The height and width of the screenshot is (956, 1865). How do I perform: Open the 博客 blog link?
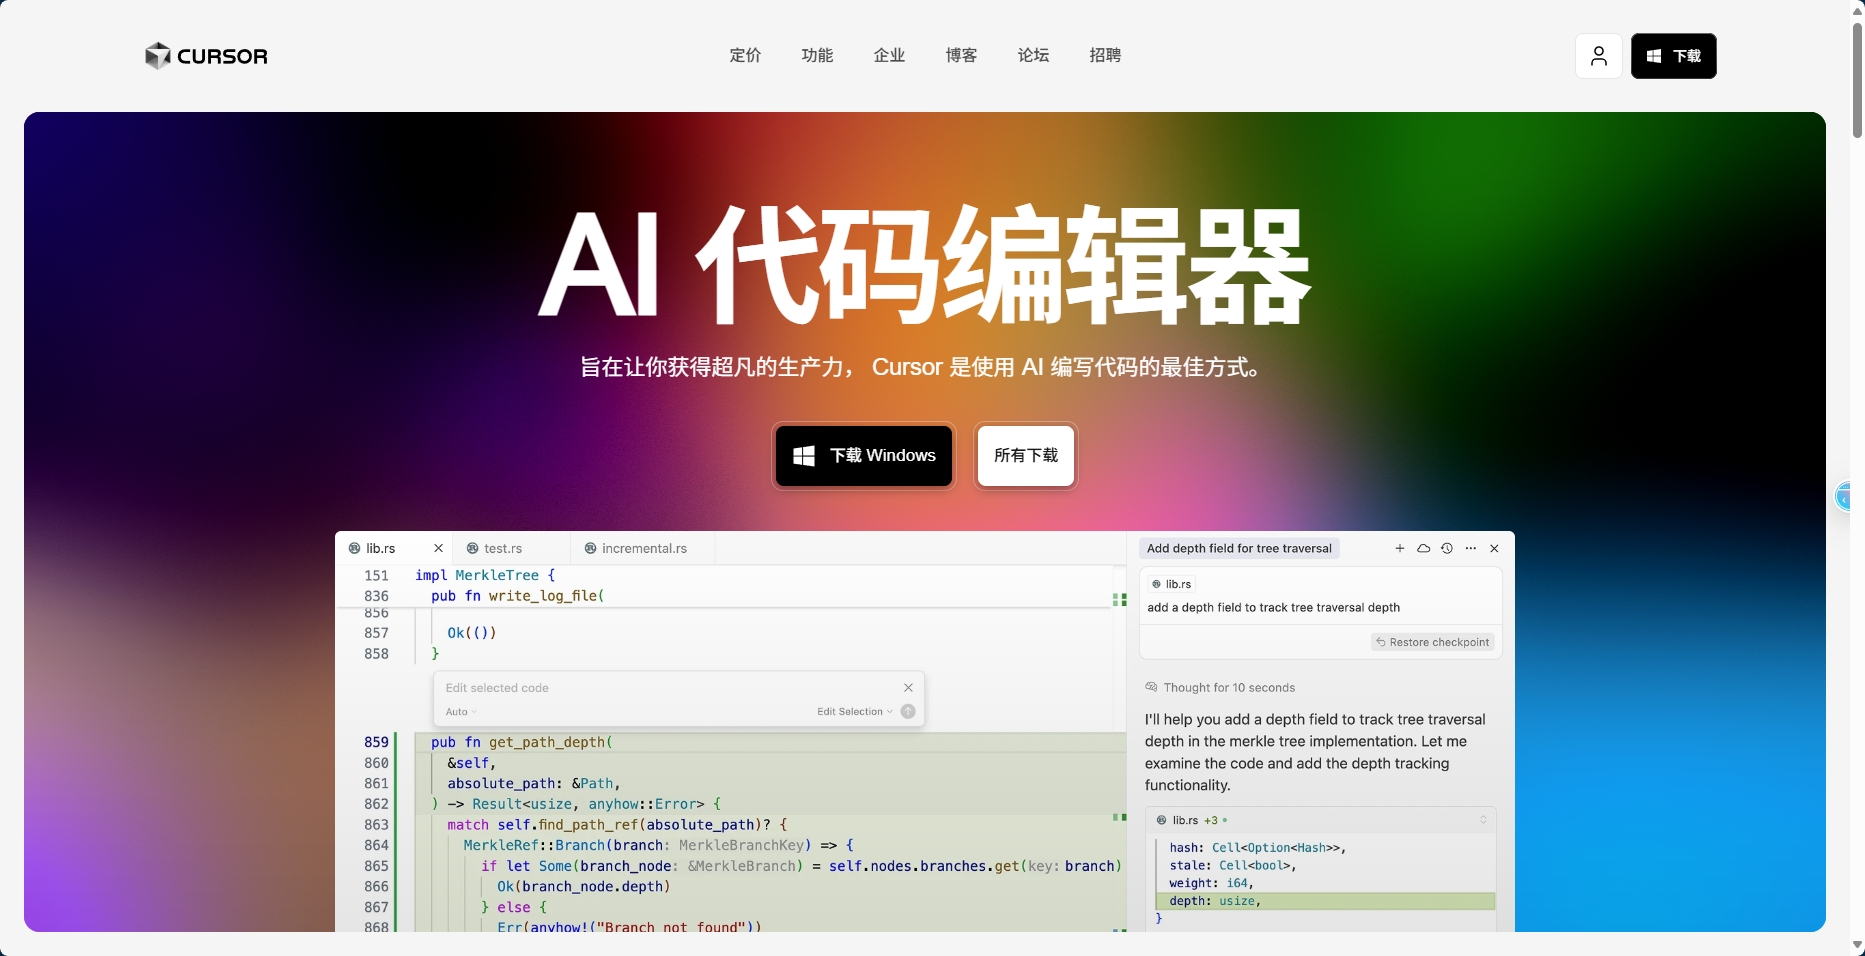pyautogui.click(x=961, y=55)
